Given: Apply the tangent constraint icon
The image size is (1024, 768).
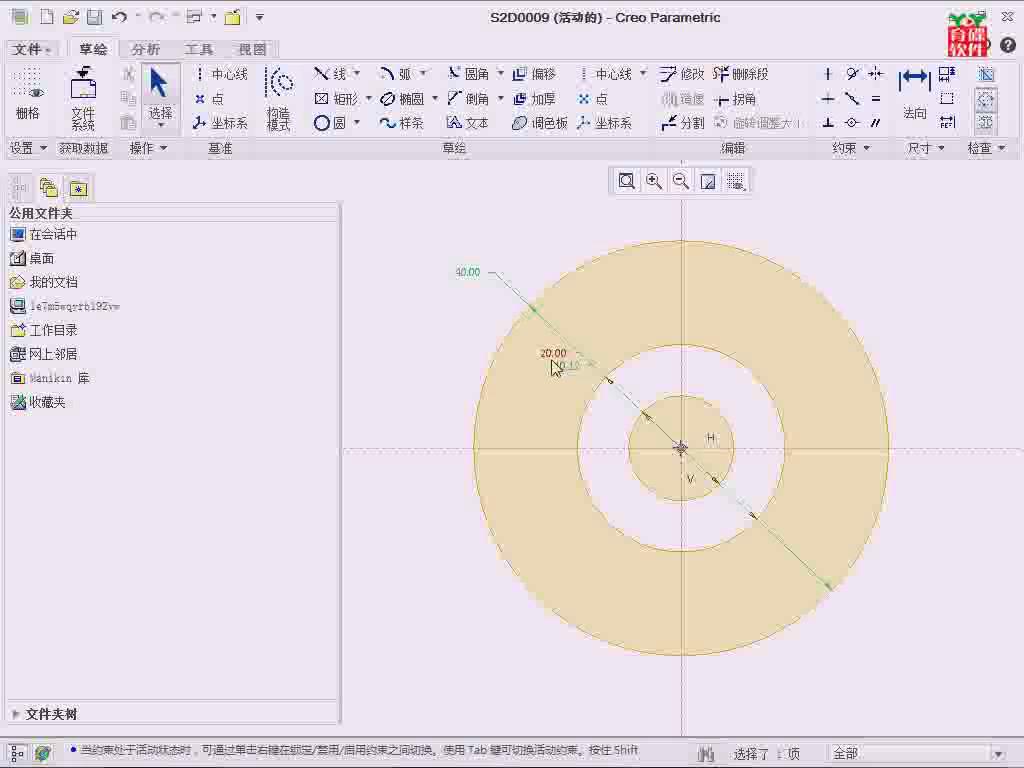Looking at the screenshot, I should pos(852,74).
